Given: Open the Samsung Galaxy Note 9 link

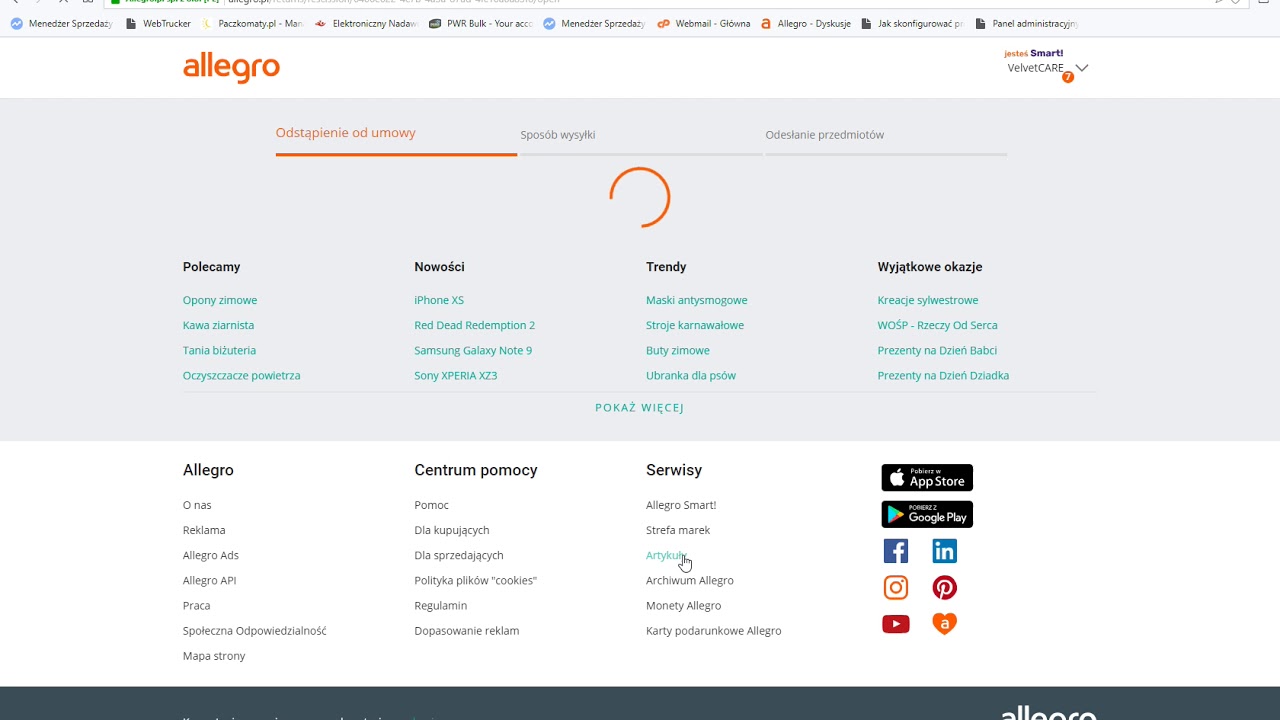Looking at the screenshot, I should pos(473,350).
